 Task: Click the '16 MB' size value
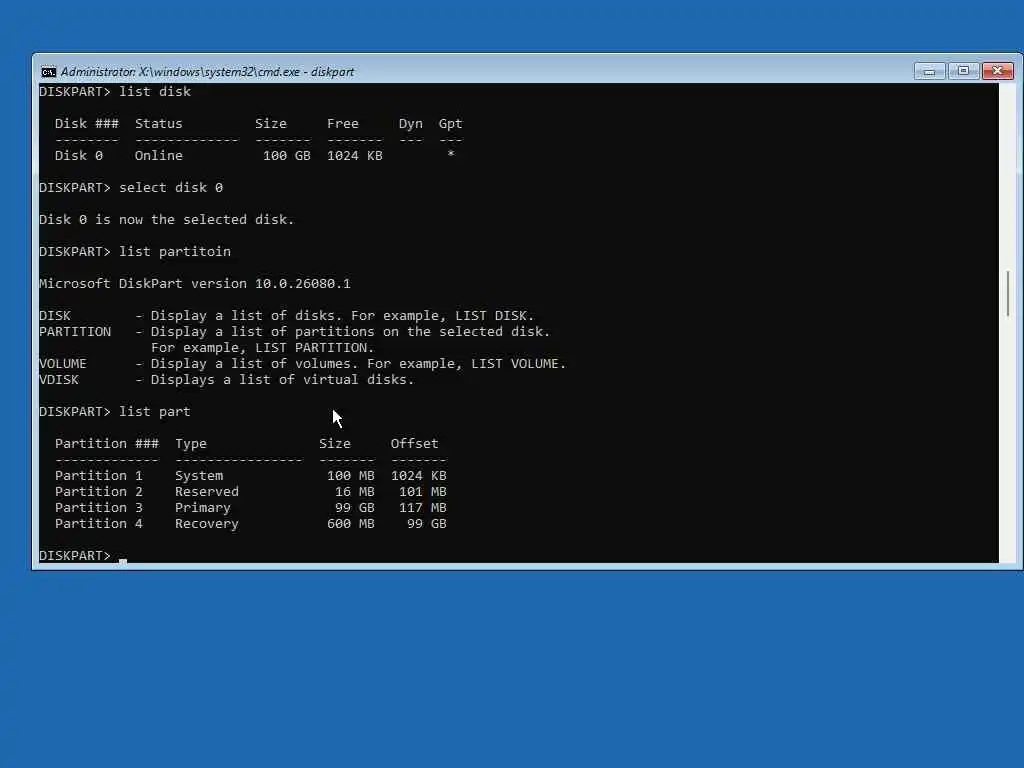(355, 492)
